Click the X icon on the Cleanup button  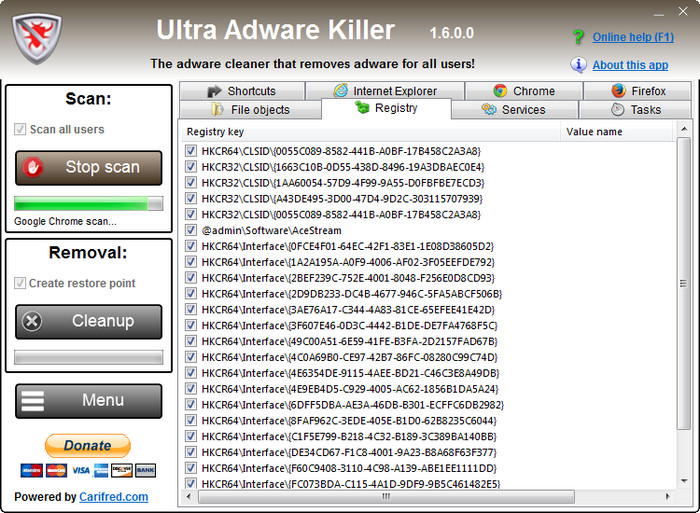click(32, 321)
